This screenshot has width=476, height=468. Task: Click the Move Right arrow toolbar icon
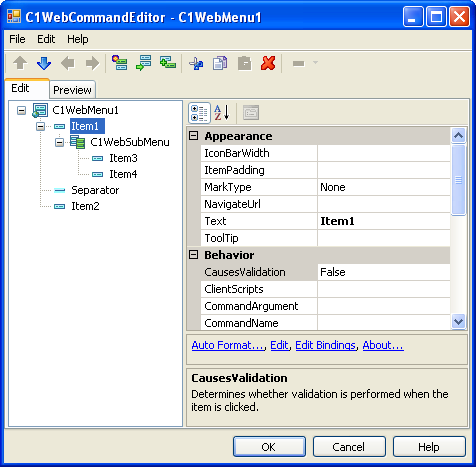[92, 63]
